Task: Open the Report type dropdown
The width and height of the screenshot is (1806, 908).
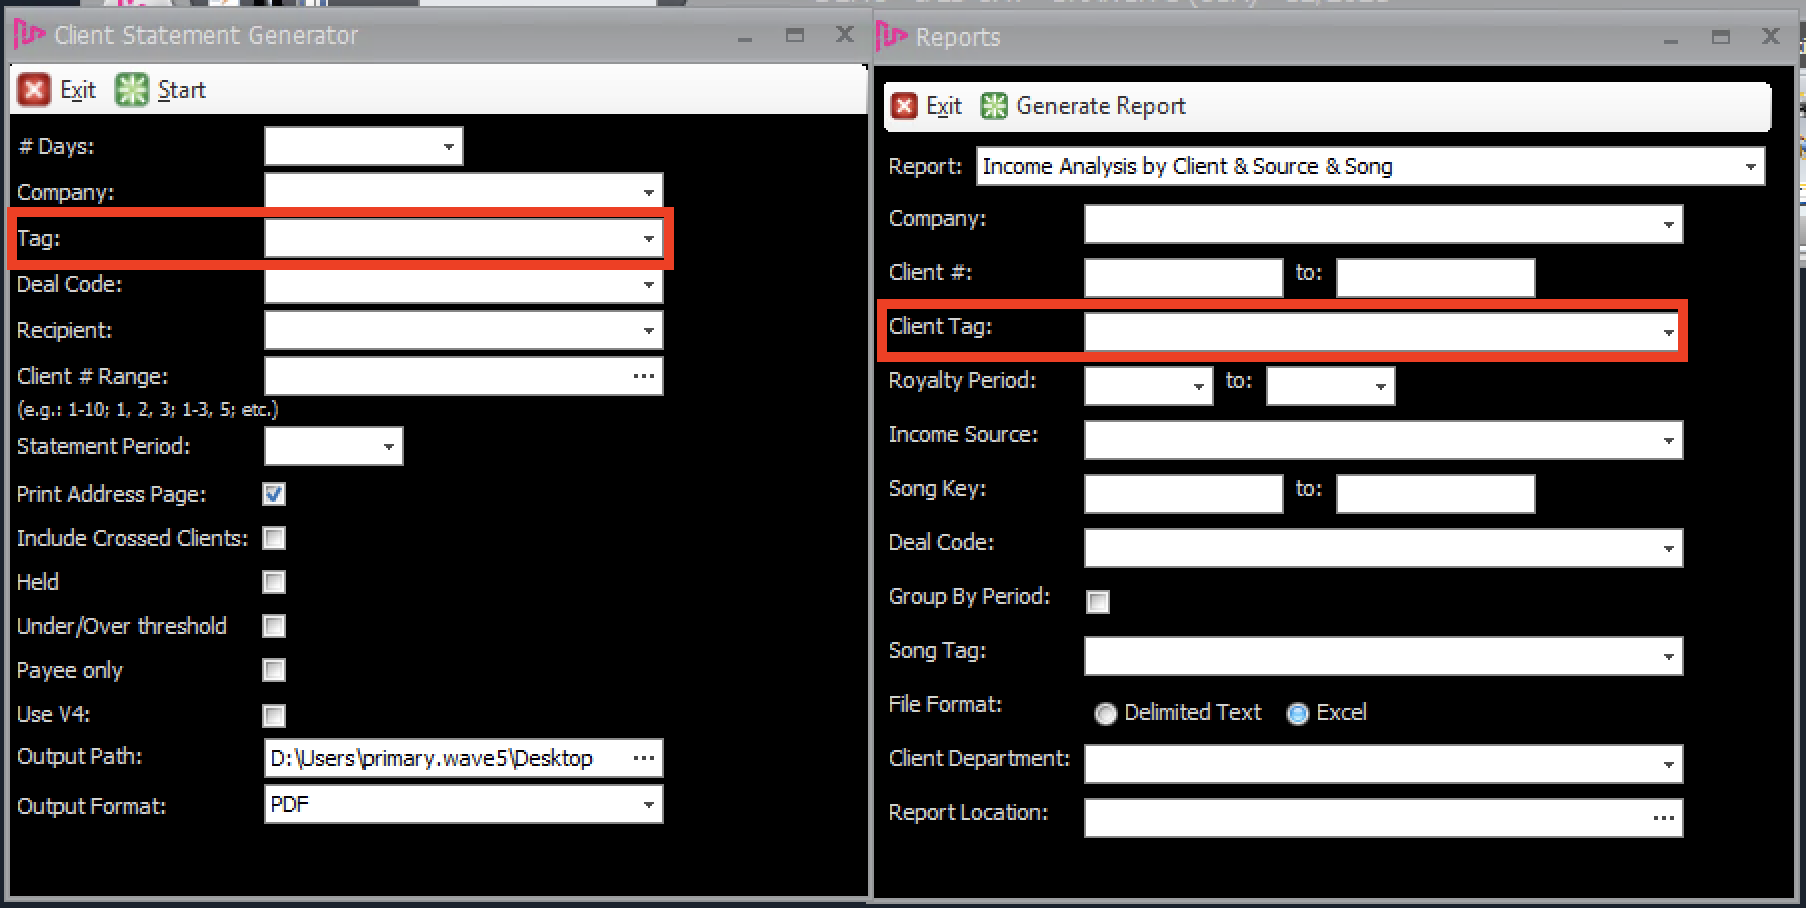Action: (x=1750, y=166)
